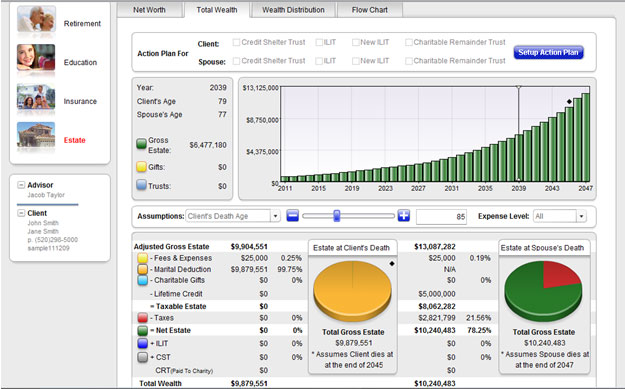Click the death age value field showing 85

[441, 216]
